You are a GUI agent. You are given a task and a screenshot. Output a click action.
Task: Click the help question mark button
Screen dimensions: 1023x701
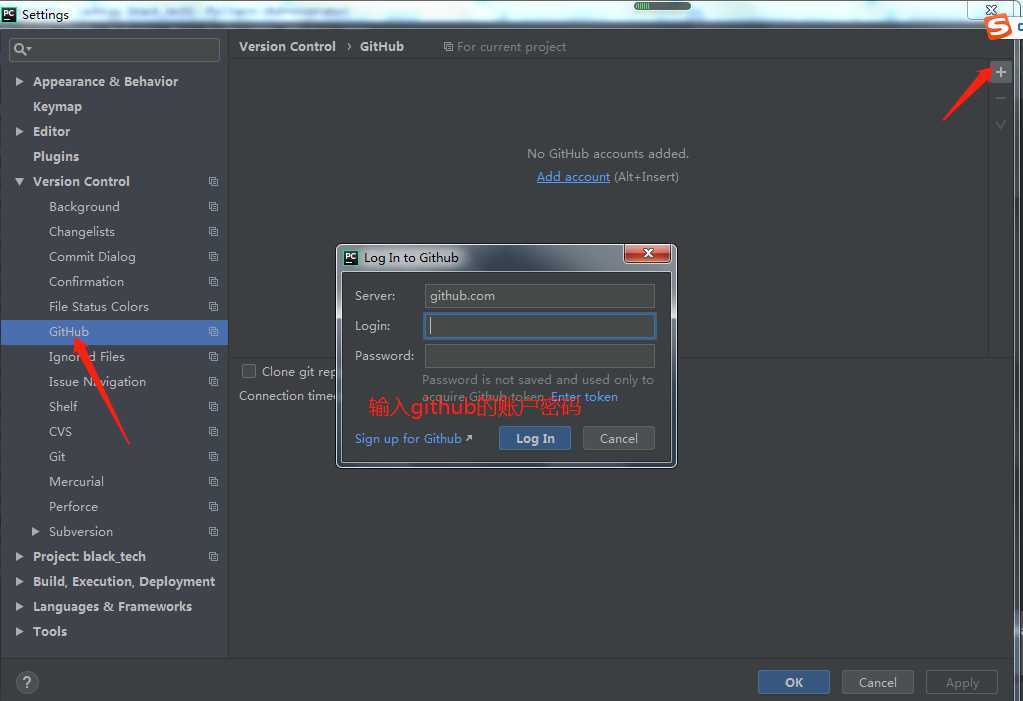click(27, 682)
